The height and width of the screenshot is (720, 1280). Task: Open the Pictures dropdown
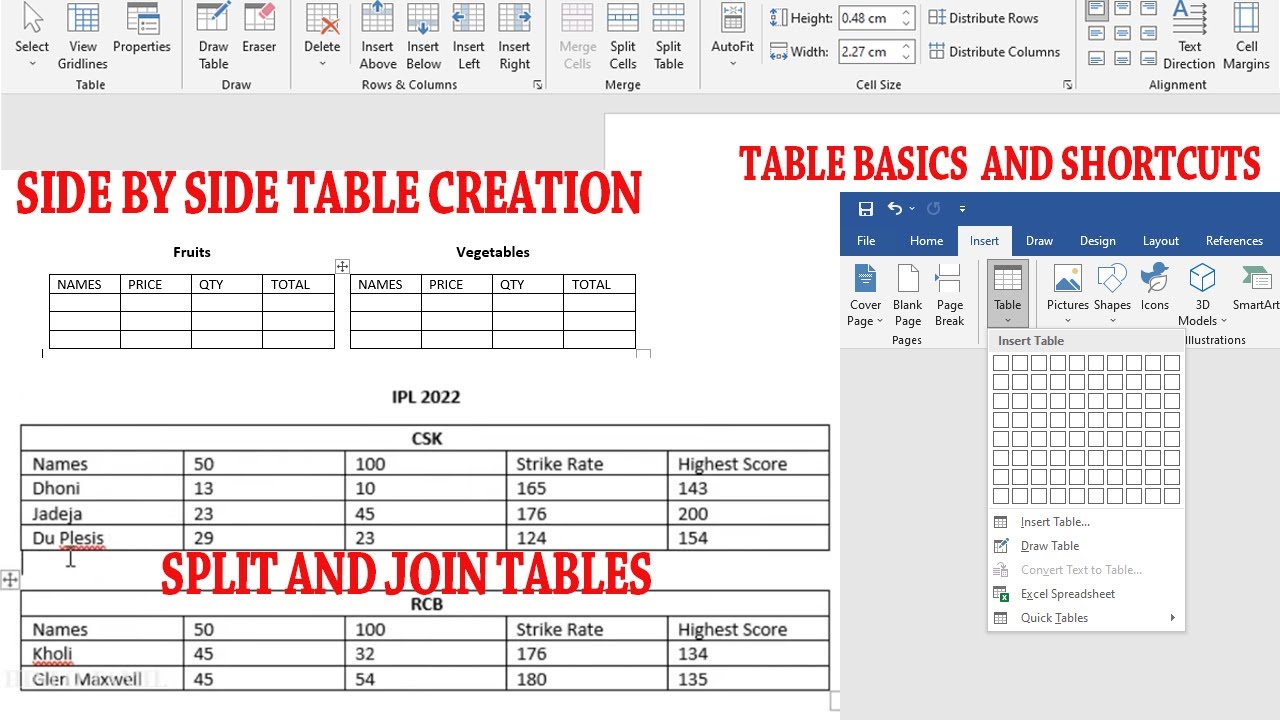(1068, 295)
